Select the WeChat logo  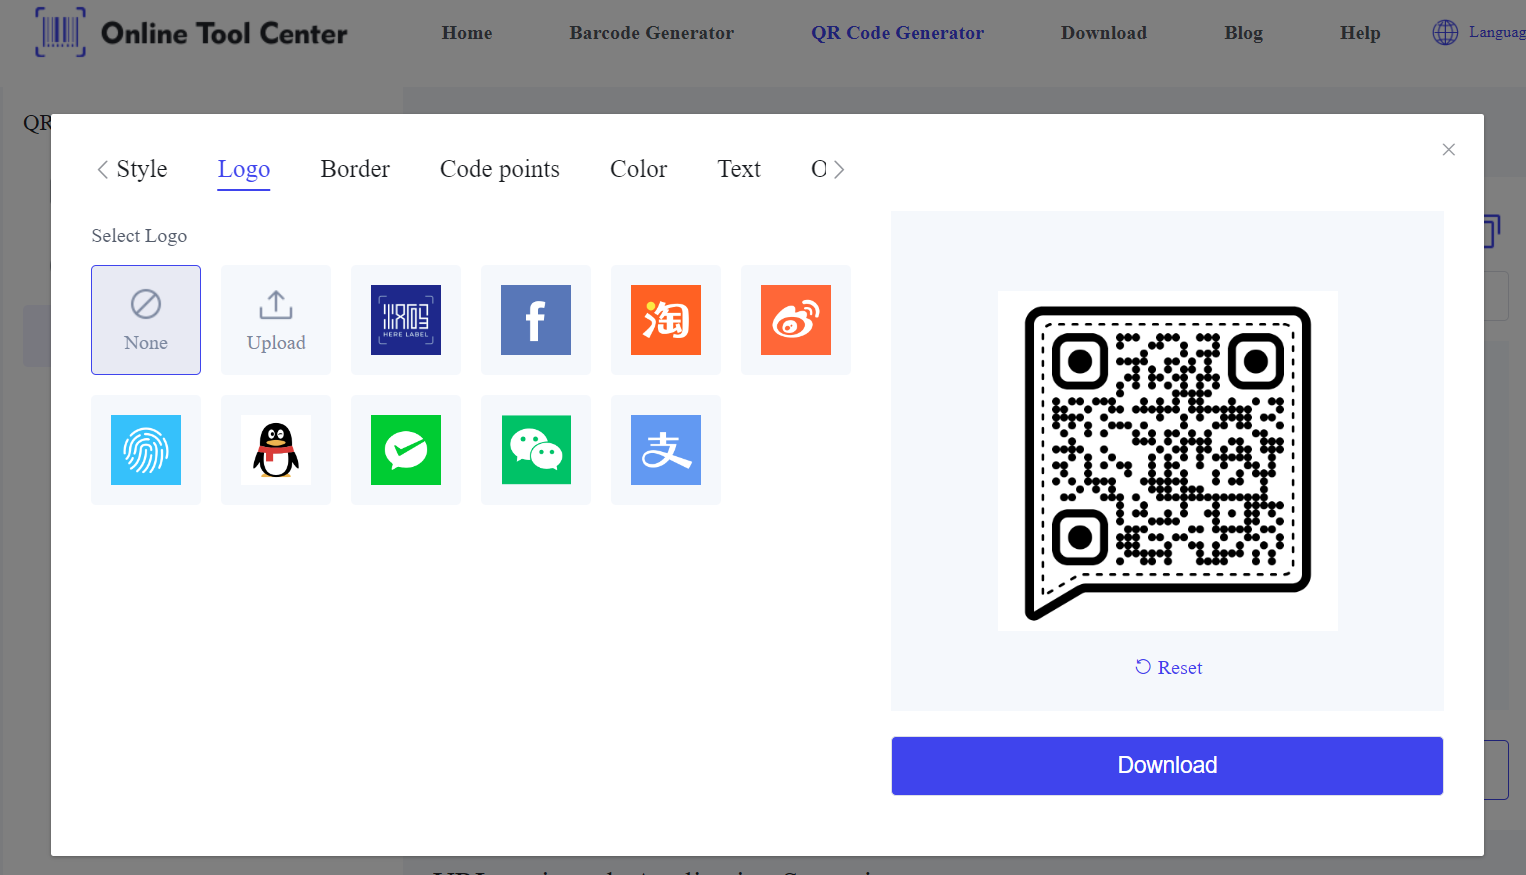tap(536, 450)
